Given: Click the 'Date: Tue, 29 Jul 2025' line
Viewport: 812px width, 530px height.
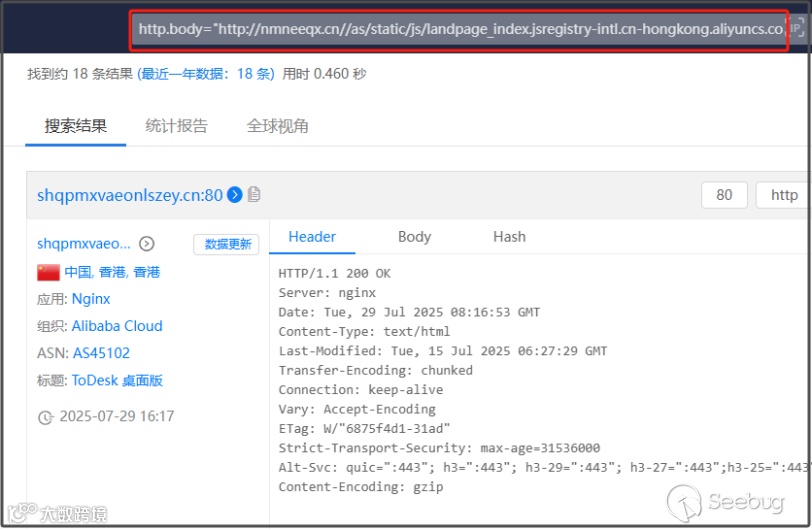Looking at the screenshot, I should (x=409, y=312).
